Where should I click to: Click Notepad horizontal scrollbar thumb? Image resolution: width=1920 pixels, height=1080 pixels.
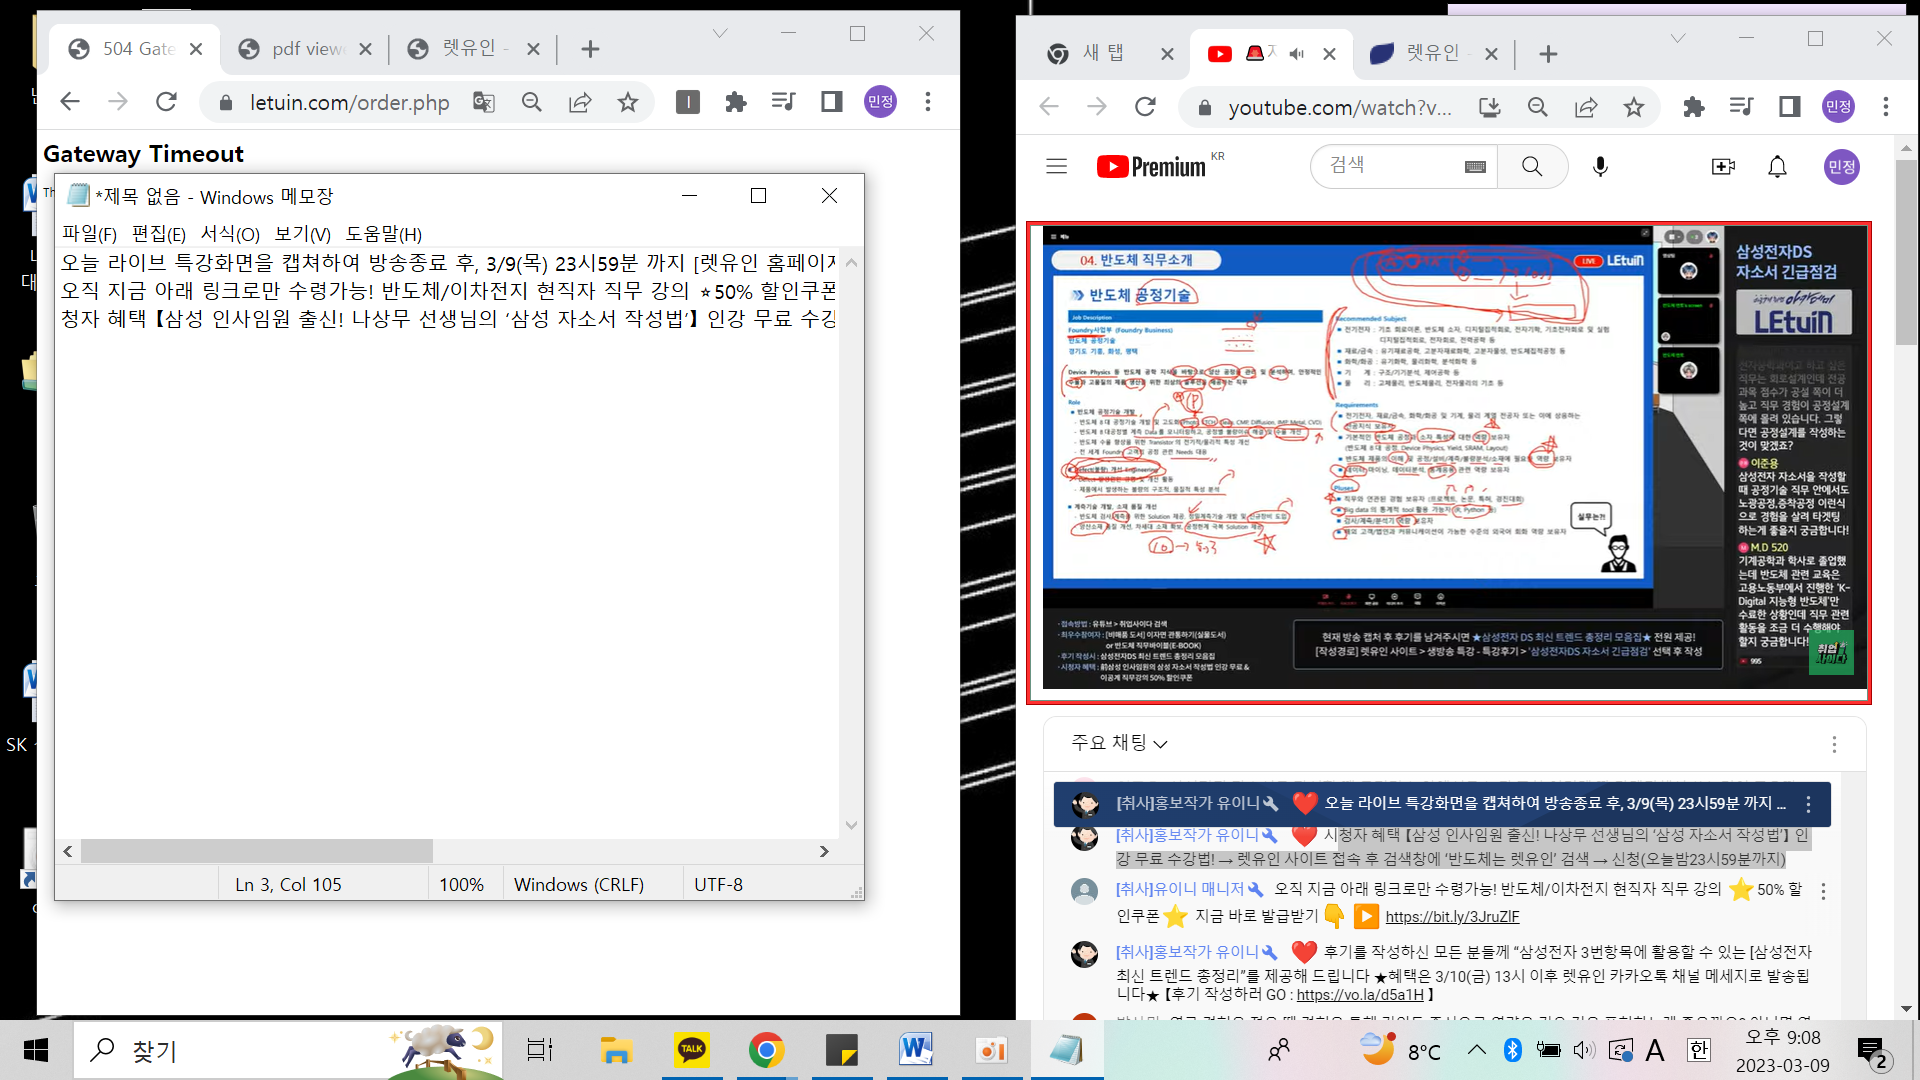(257, 851)
